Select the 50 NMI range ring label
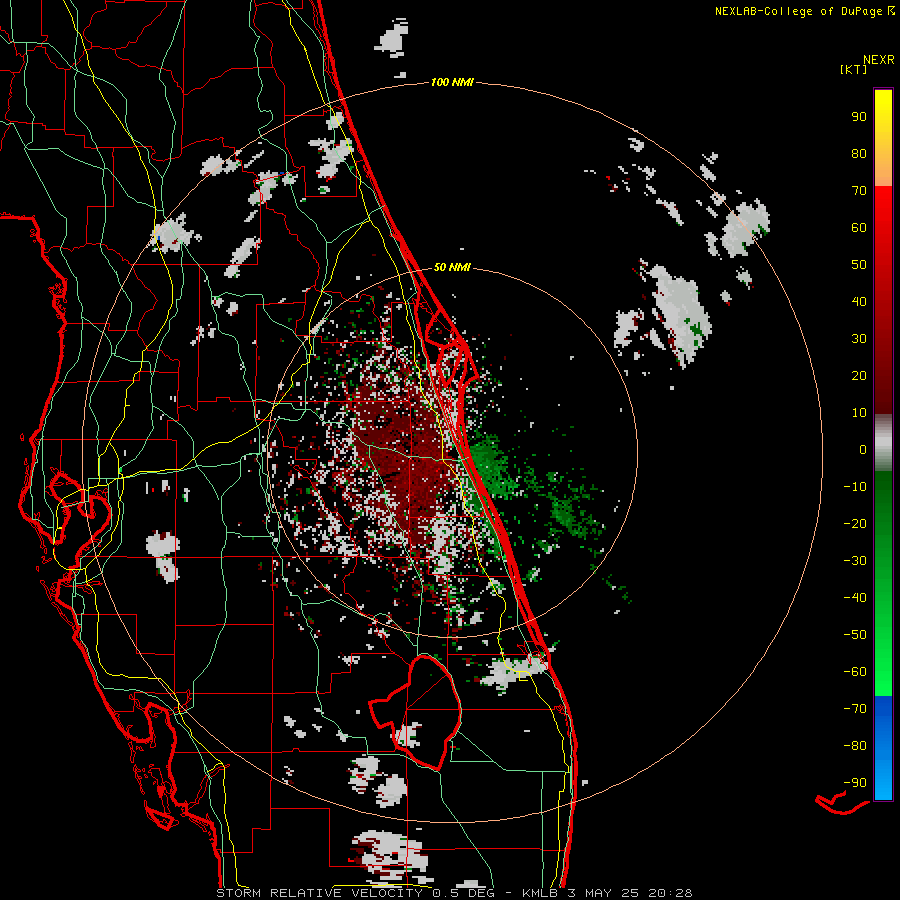 click(452, 267)
